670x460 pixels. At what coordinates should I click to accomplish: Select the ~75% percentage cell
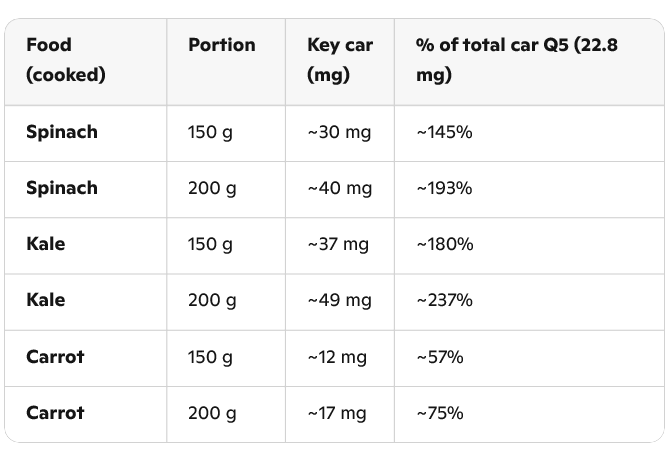tap(439, 412)
